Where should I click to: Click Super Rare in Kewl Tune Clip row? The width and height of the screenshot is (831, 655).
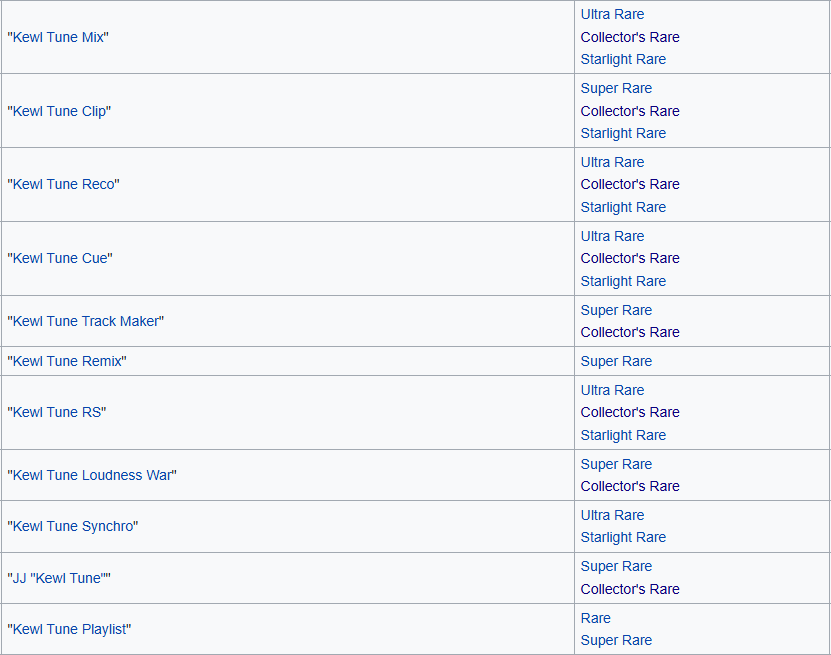tap(616, 88)
